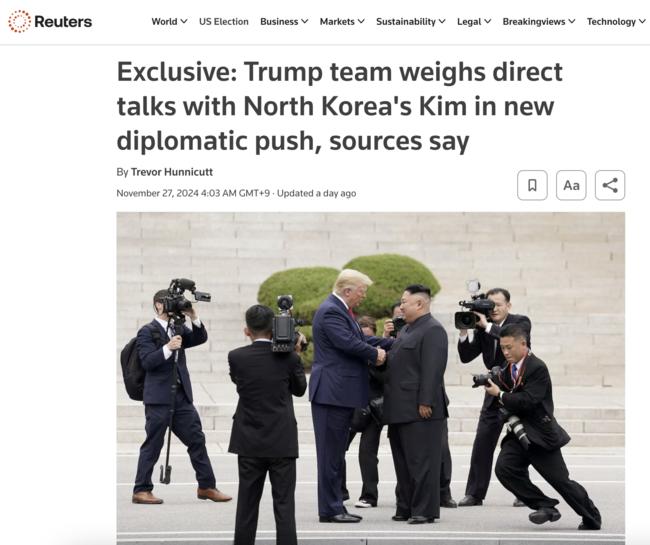Open the Business menu item
This screenshot has width=650, height=545.
[x=279, y=22]
